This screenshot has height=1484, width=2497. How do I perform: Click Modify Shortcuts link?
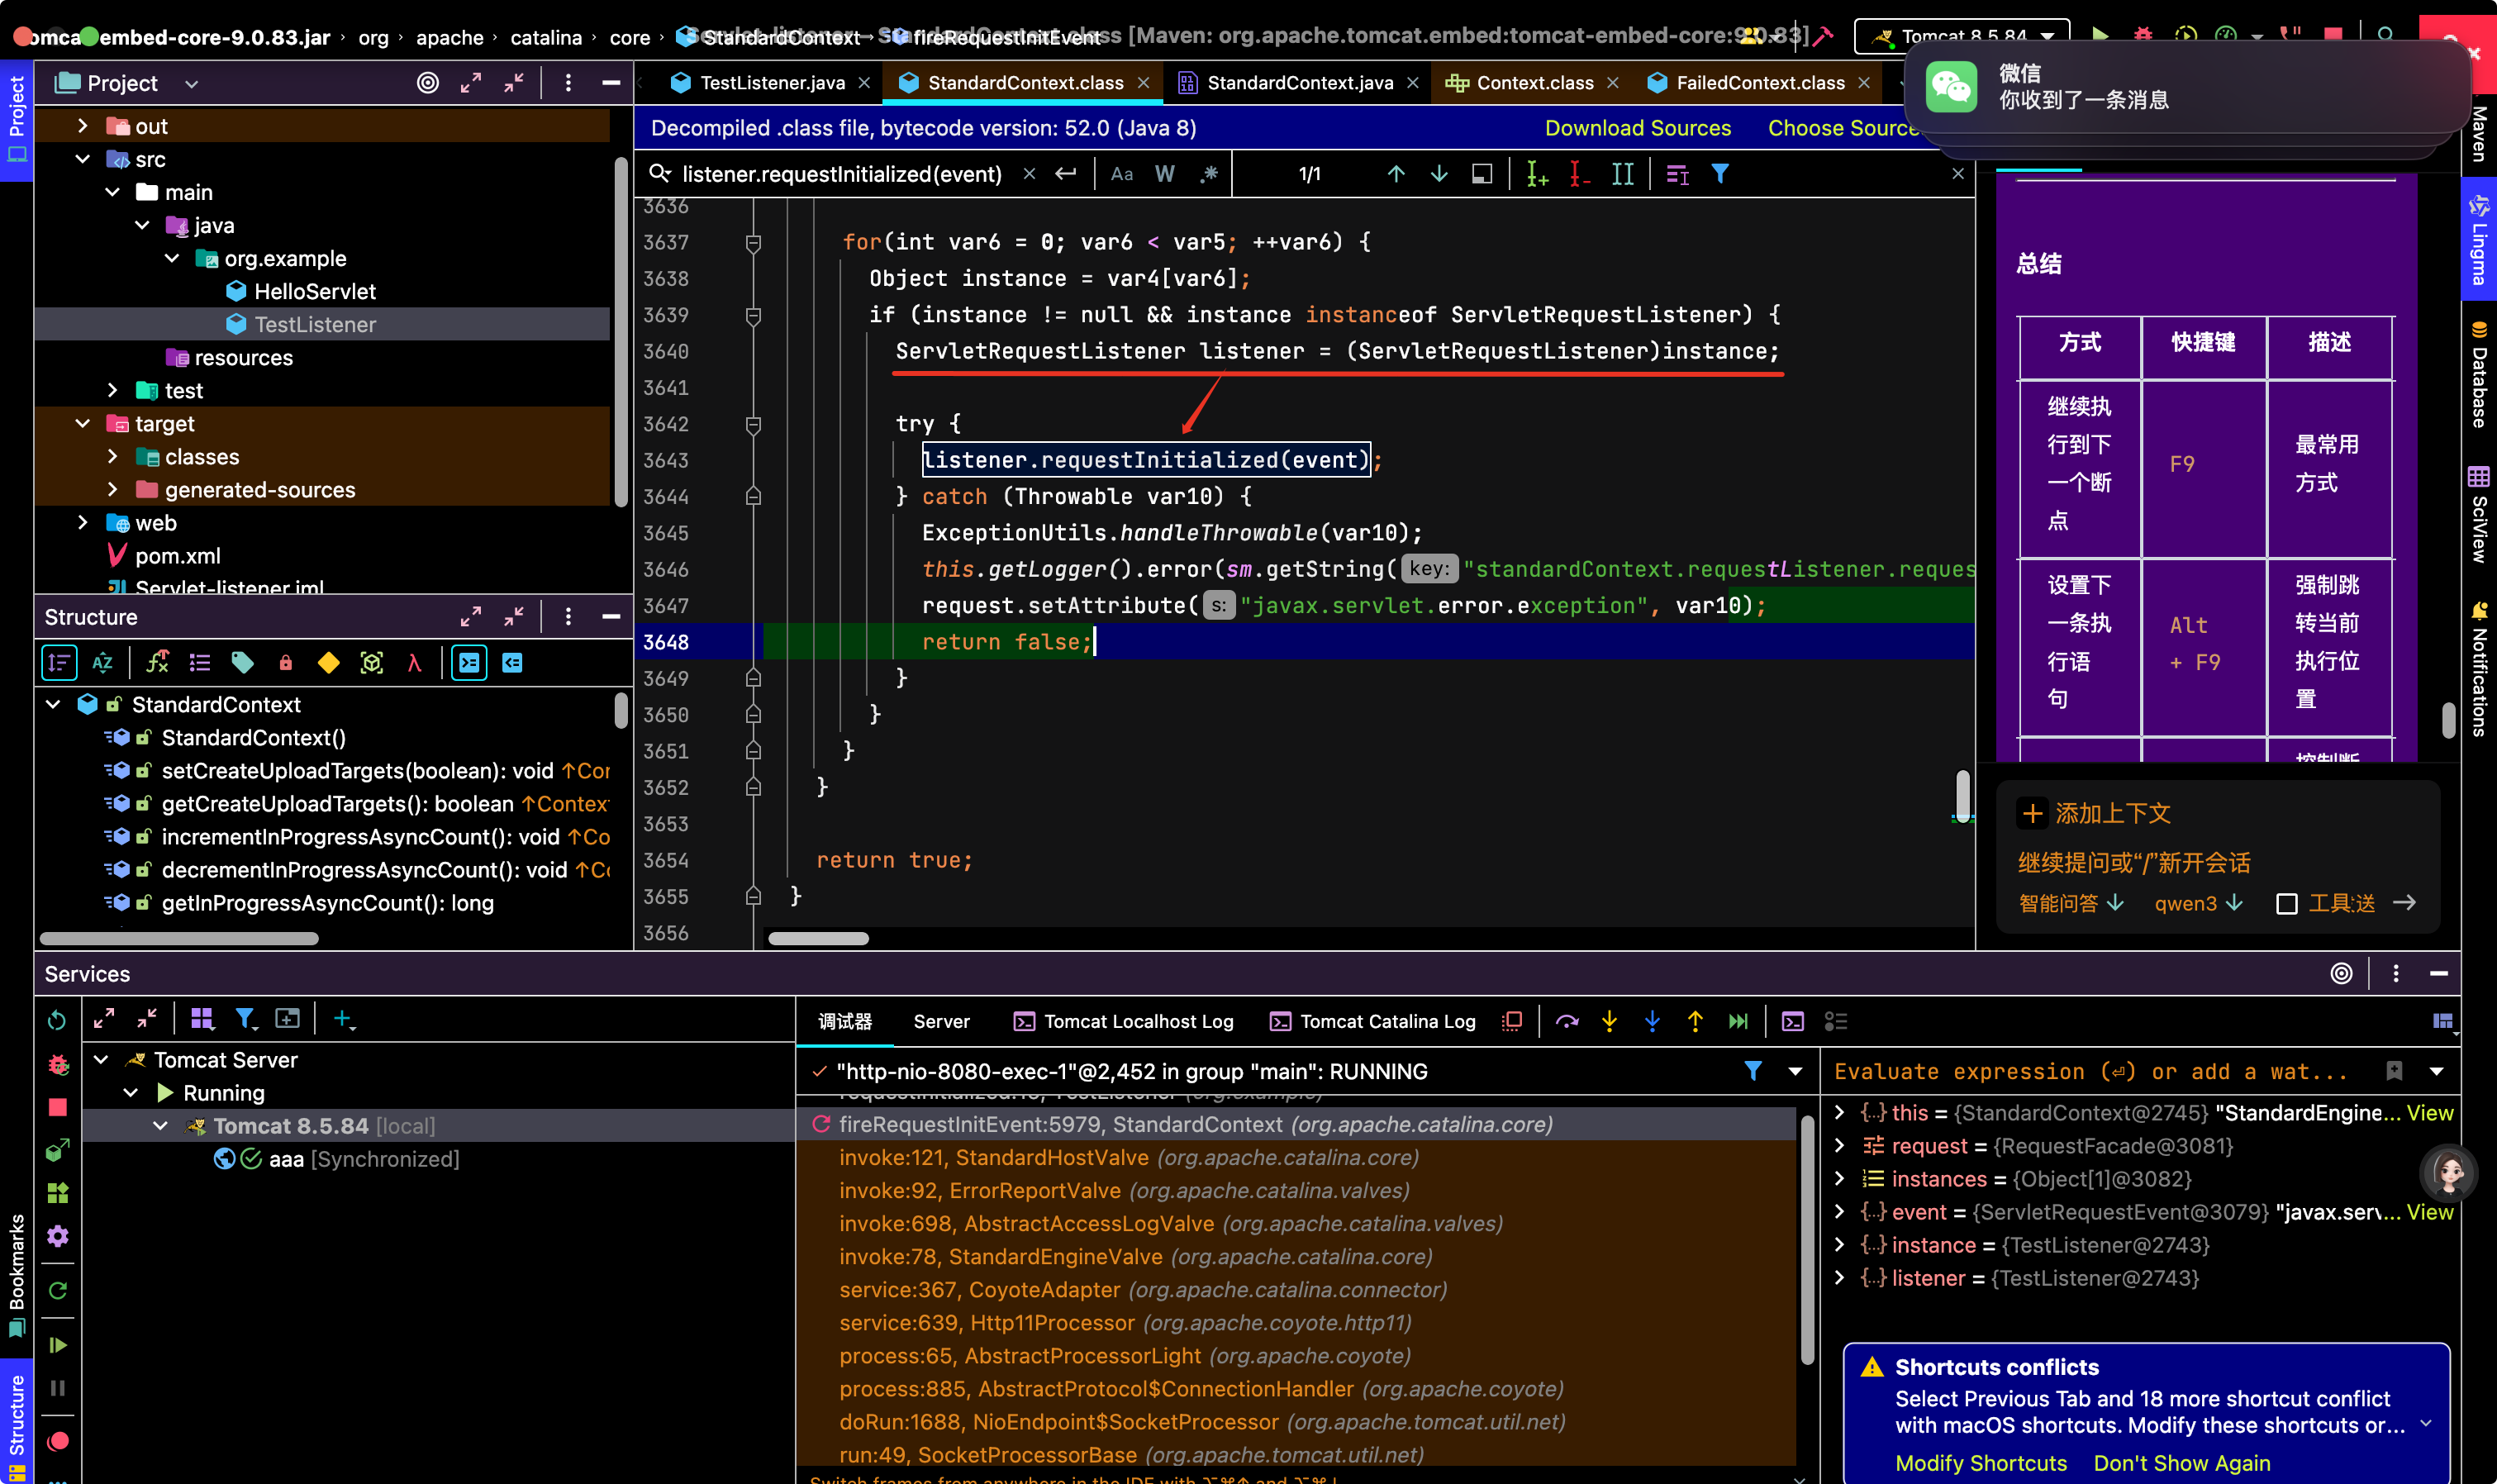[1980, 1463]
